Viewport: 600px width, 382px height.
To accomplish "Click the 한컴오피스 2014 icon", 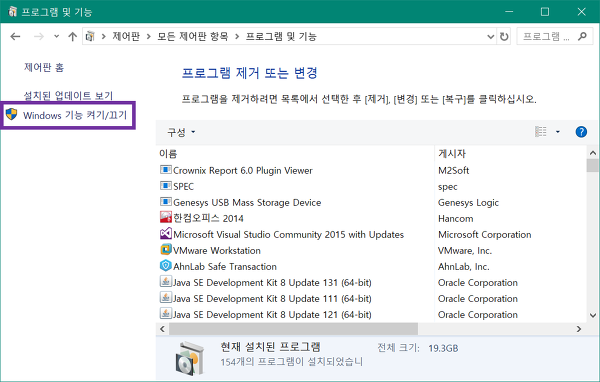I will pyautogui.click(x=165, y=217).
